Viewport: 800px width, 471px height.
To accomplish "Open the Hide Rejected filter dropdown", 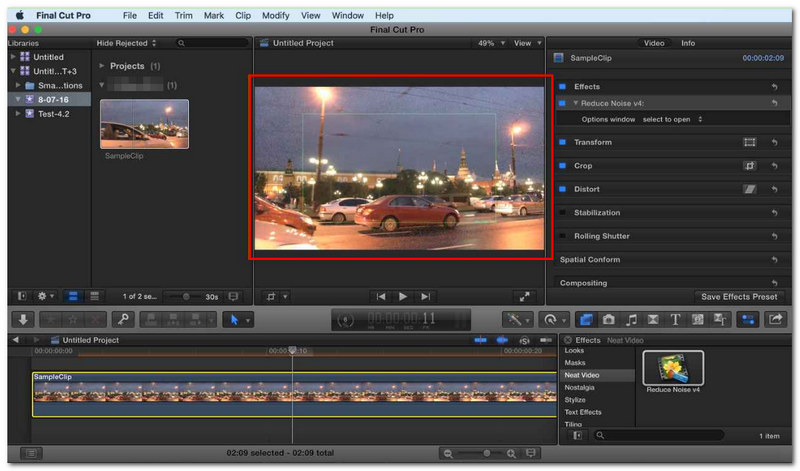I will point(126,43).
